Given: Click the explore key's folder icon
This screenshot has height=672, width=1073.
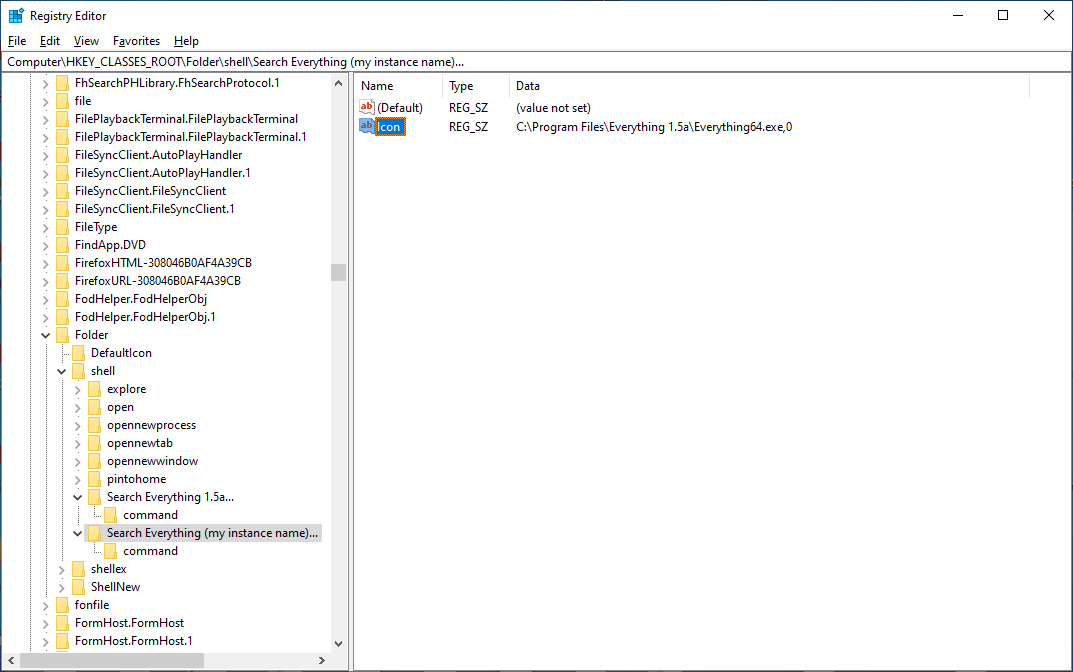Looking at the screenshot, I should tap(94, 389).
